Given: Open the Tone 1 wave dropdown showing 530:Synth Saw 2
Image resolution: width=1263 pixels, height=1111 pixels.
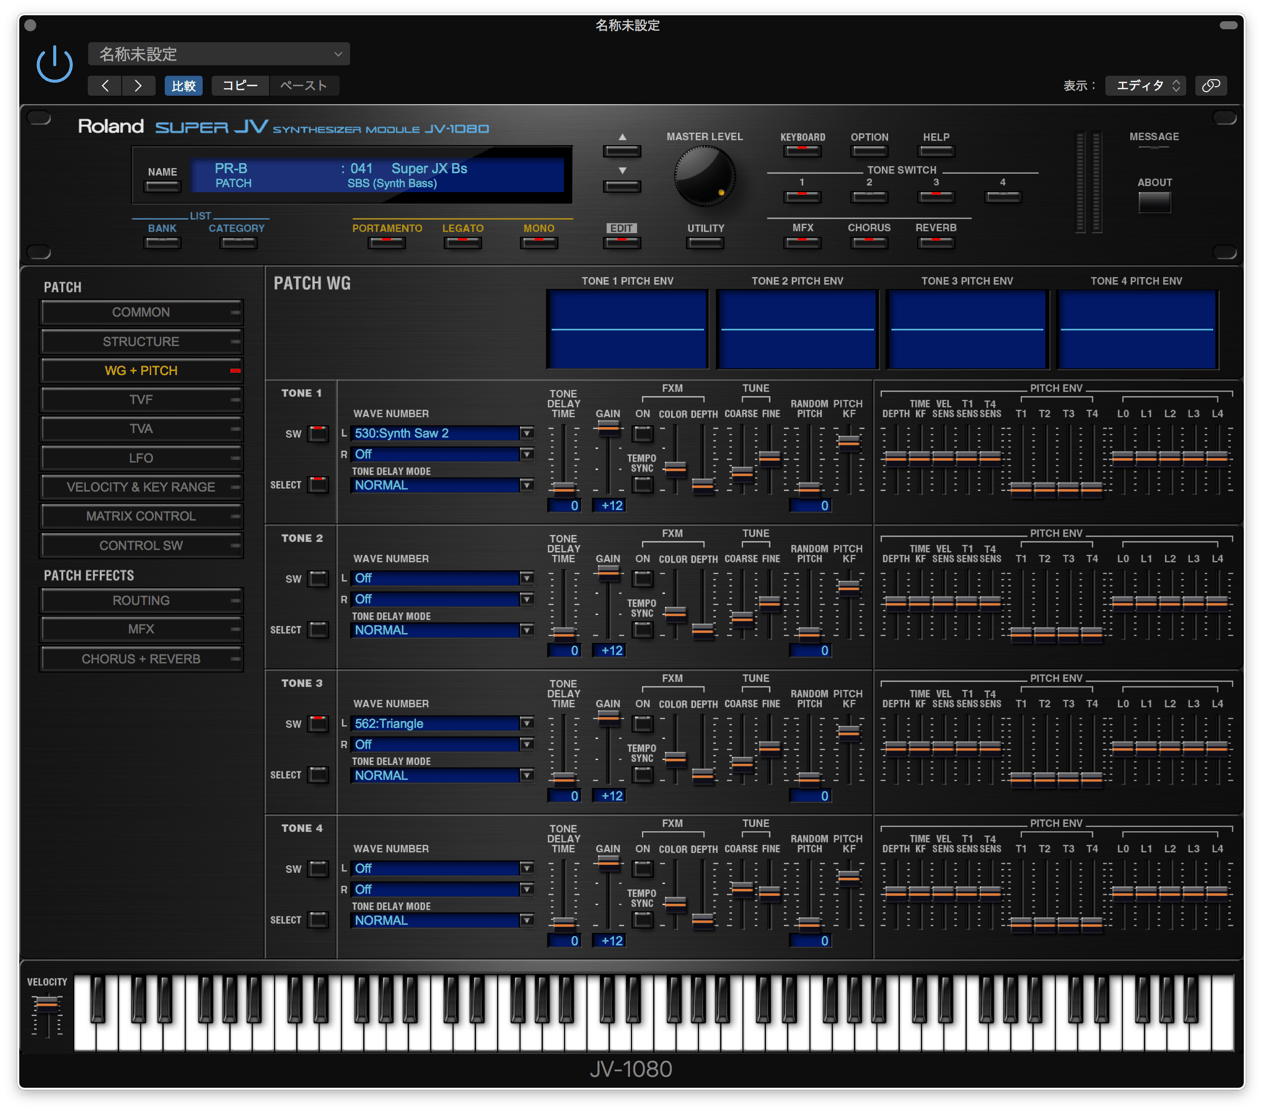Looking at the screenshot, I should (441, 433).
